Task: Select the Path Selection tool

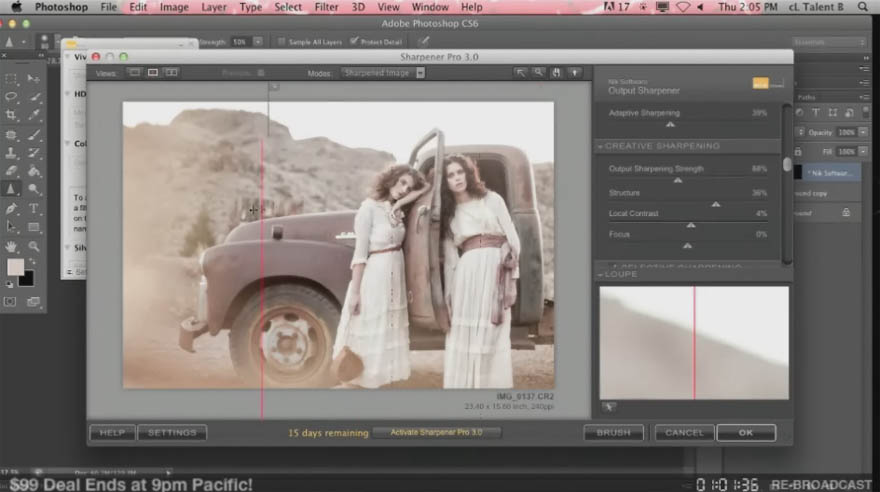Action: pyautogui.click(x=11, y=227)
